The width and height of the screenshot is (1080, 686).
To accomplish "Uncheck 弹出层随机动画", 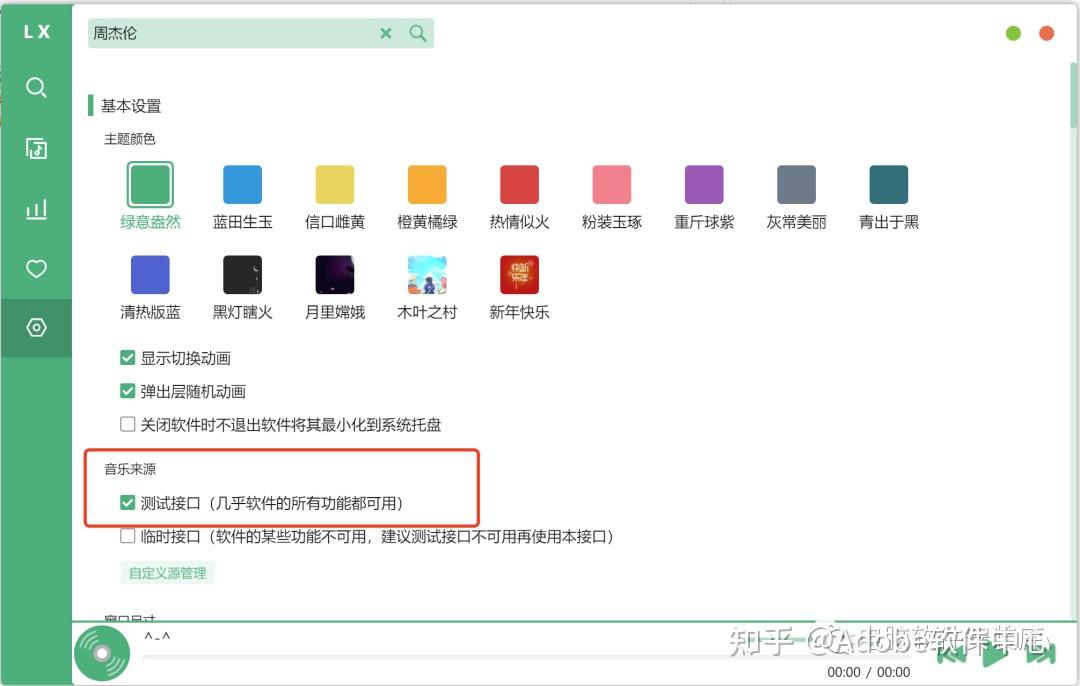I will pos(128,389).
